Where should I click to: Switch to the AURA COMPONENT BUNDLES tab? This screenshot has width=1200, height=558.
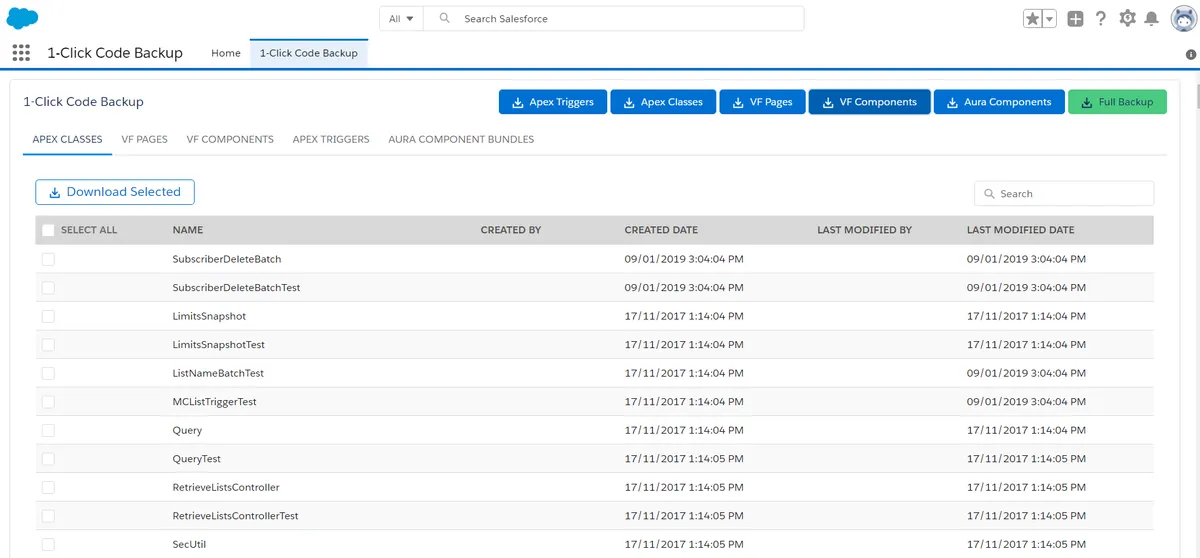[x=461, y=139]
